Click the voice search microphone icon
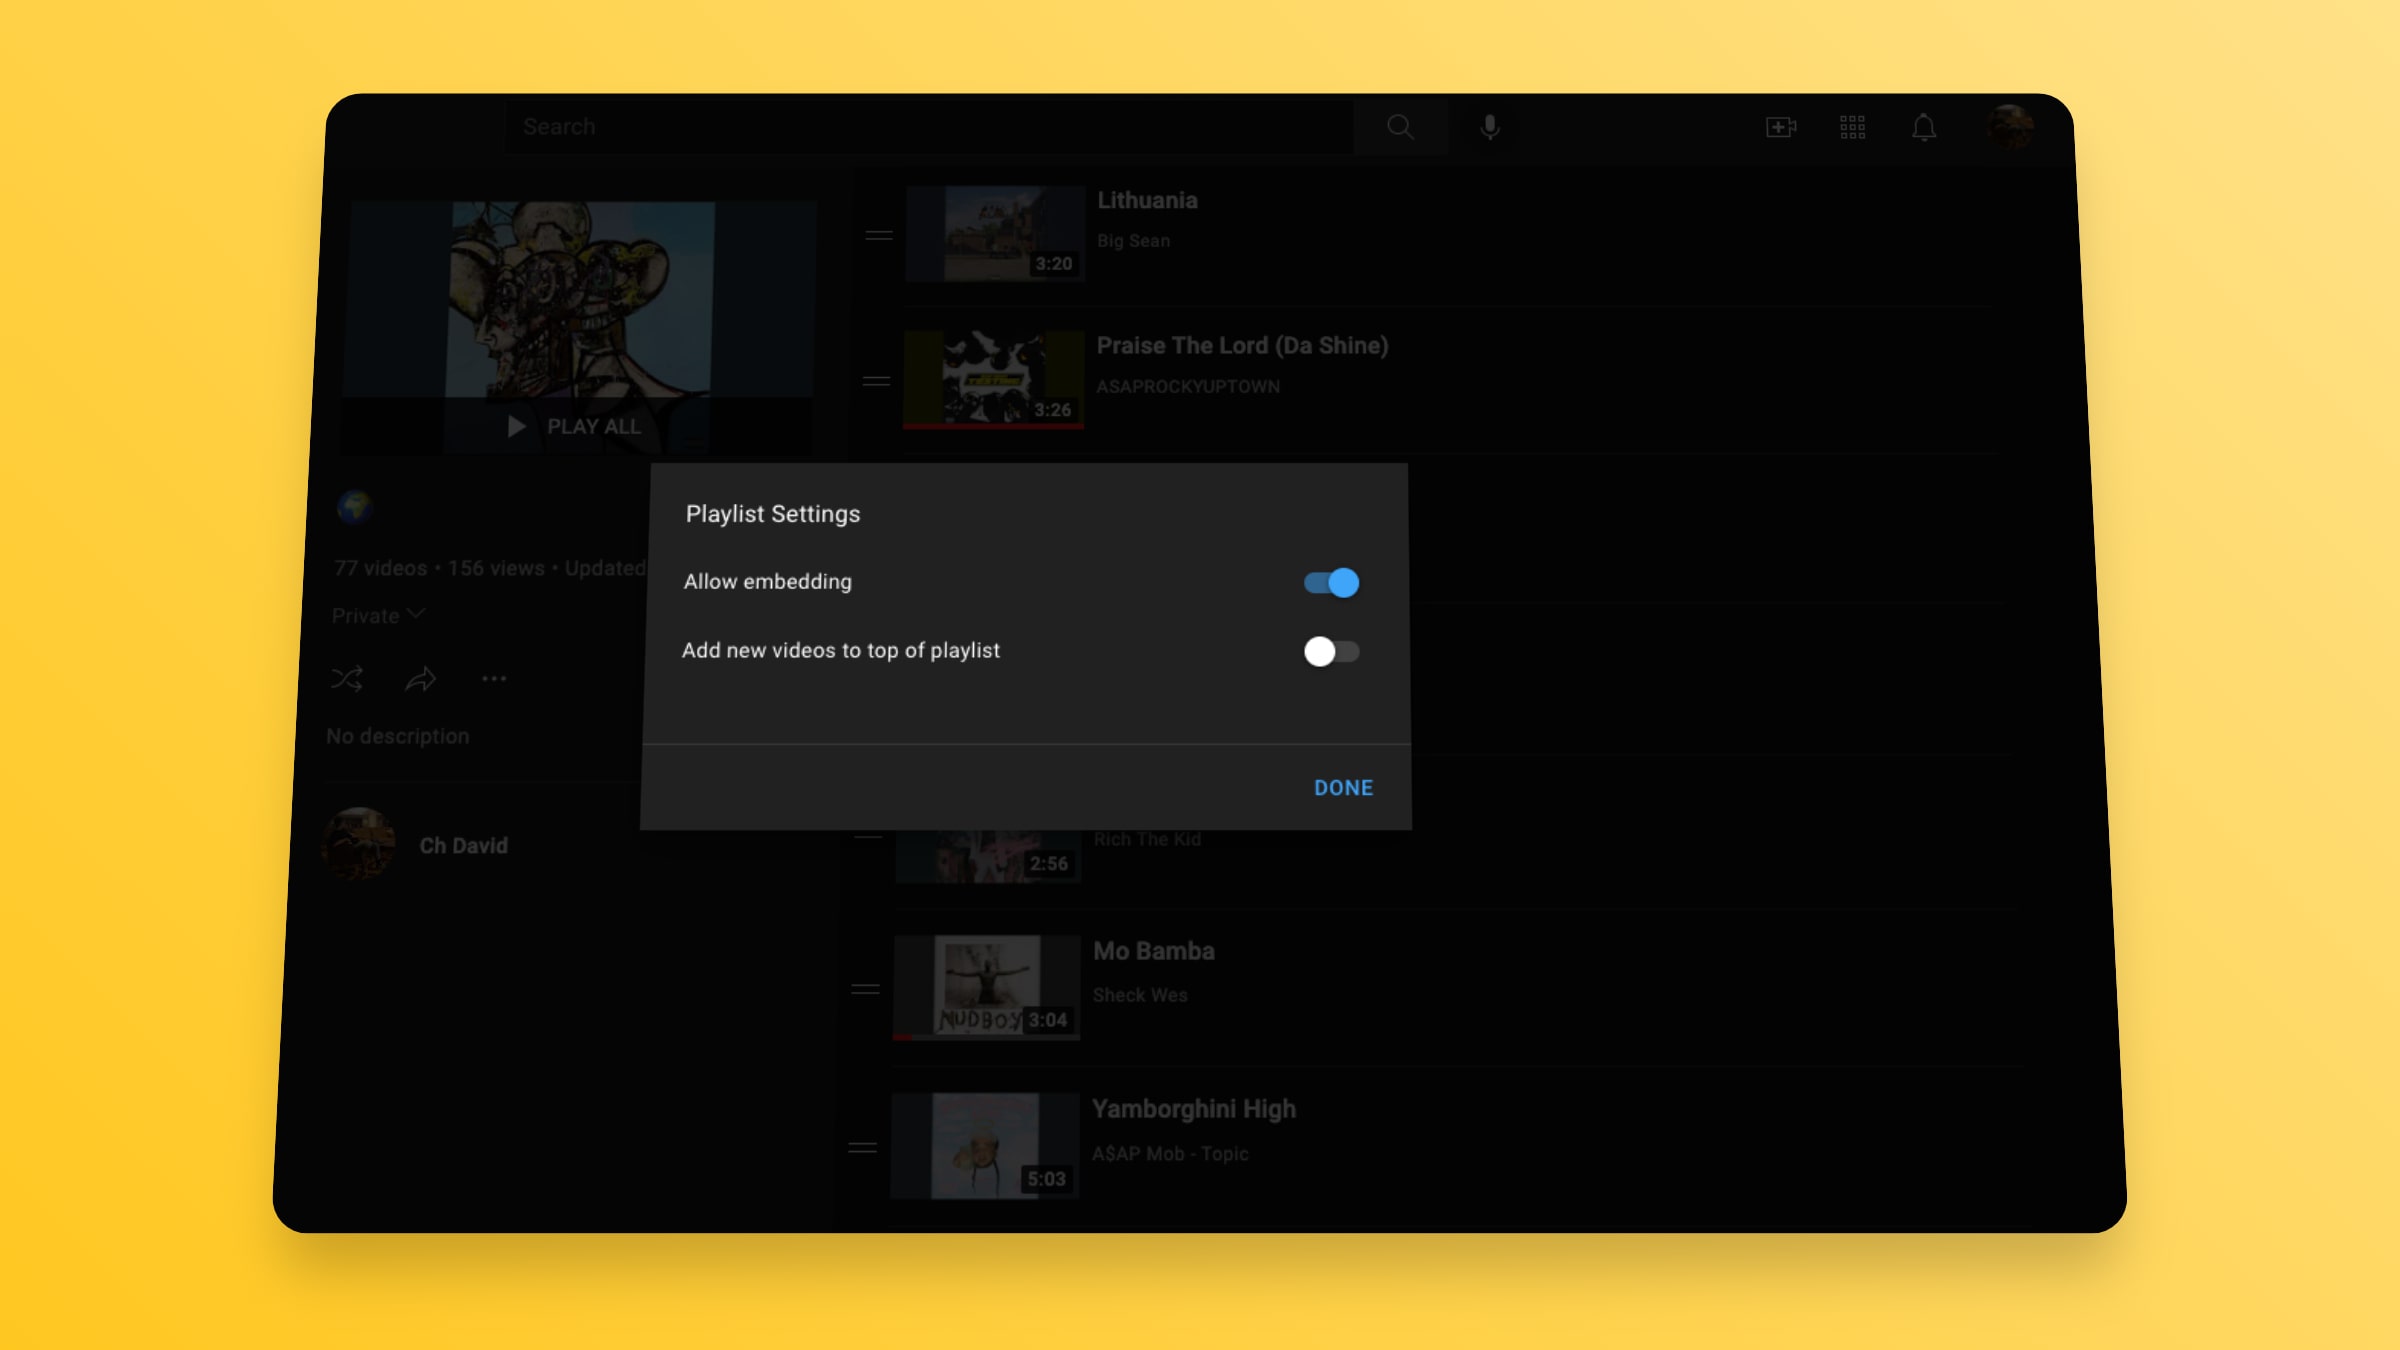 click(x=1489, y=127)
